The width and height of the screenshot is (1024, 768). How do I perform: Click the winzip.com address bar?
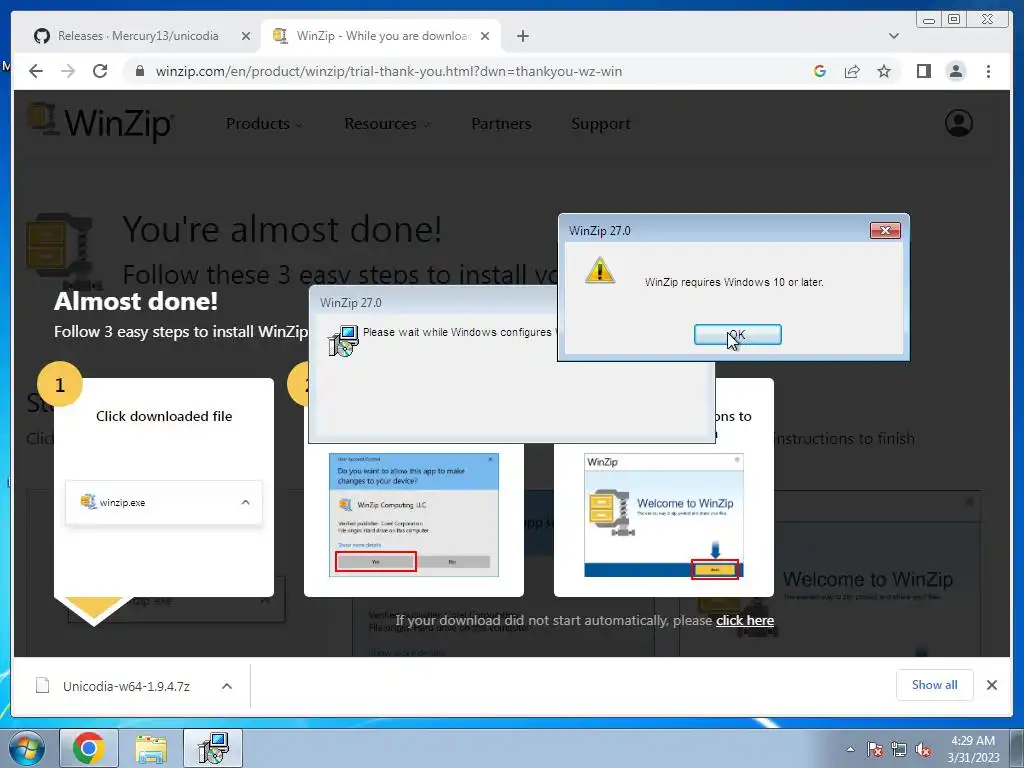click(x=389, y=71)
